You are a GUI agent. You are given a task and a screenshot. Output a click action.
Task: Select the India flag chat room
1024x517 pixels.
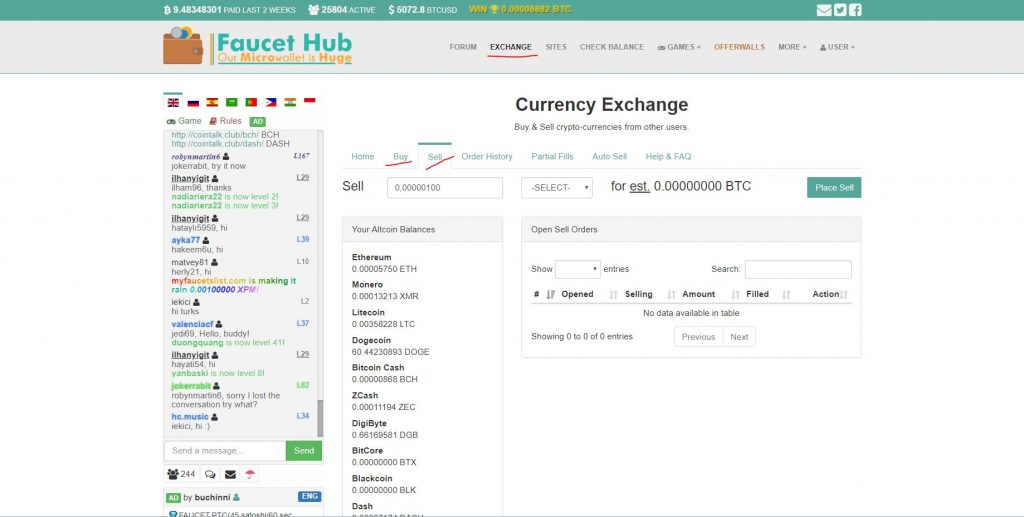[290, 102]
